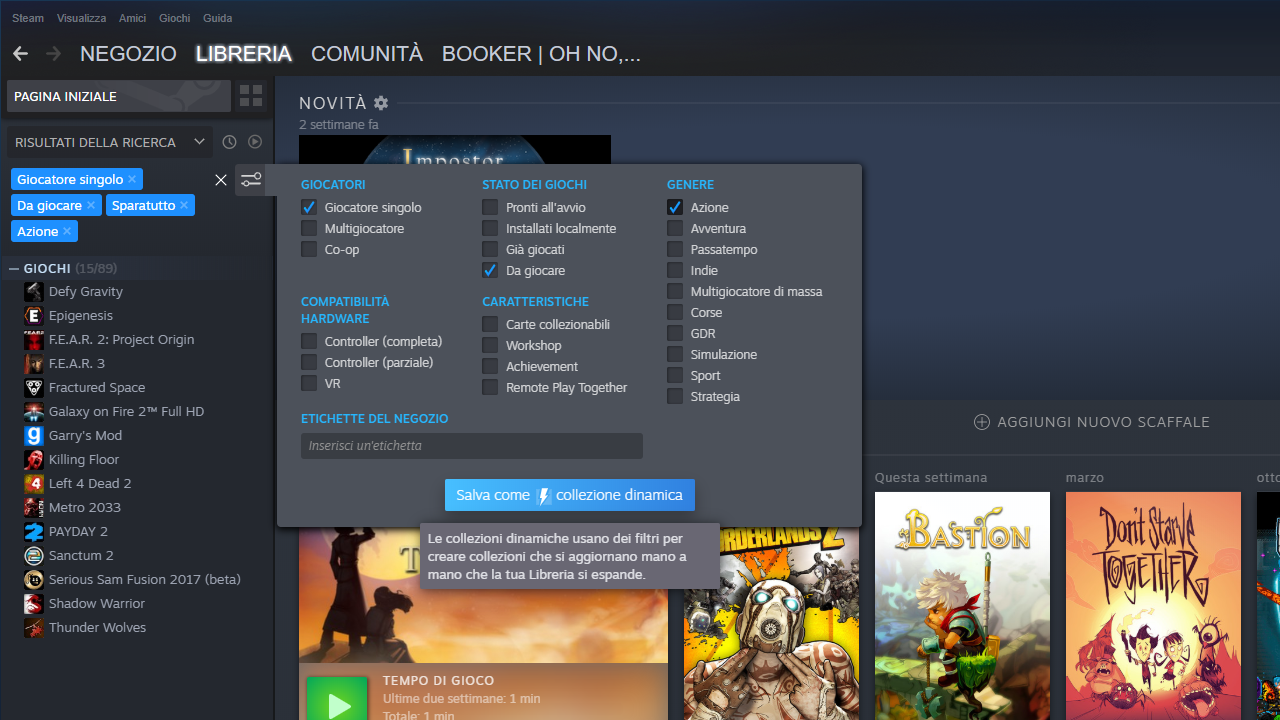Click the Metro 2033 game icon
This screenshot has width=1280, height=720.
(34, 508)
